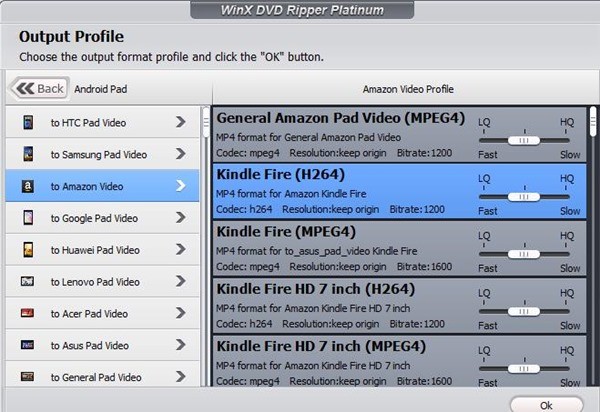Image resolution: width=600 pixels, height=412 pixels.
Task: Adjust Kindle Fire HD 7 inch (MPEG4) slider
Action: click(x=523, y=369)
